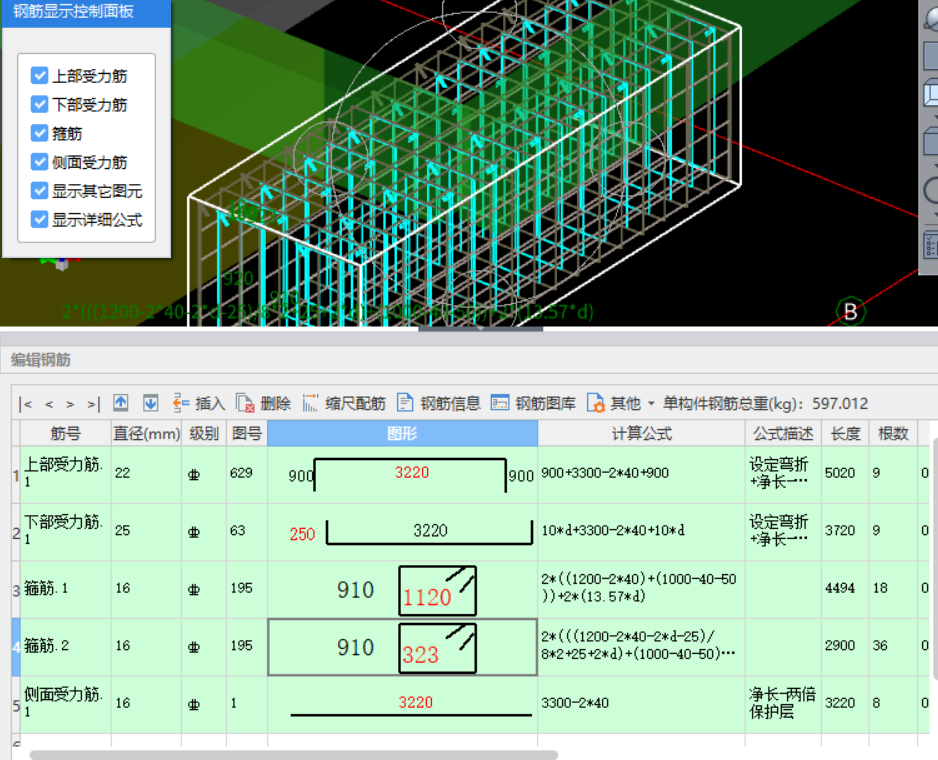Open 缩尺配筋 tool
The height and width of the screenshot is (760, 938).
pyautogui.click(x=344, y=403)
